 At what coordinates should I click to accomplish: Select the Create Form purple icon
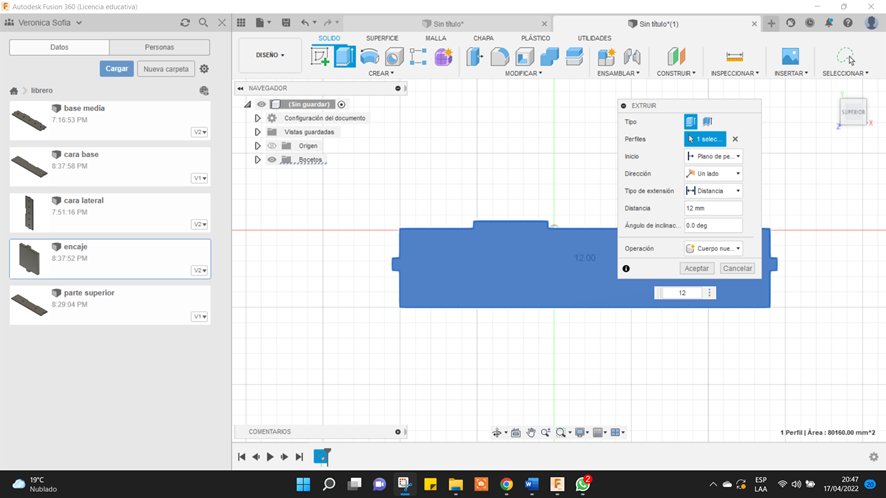point(444,57)
